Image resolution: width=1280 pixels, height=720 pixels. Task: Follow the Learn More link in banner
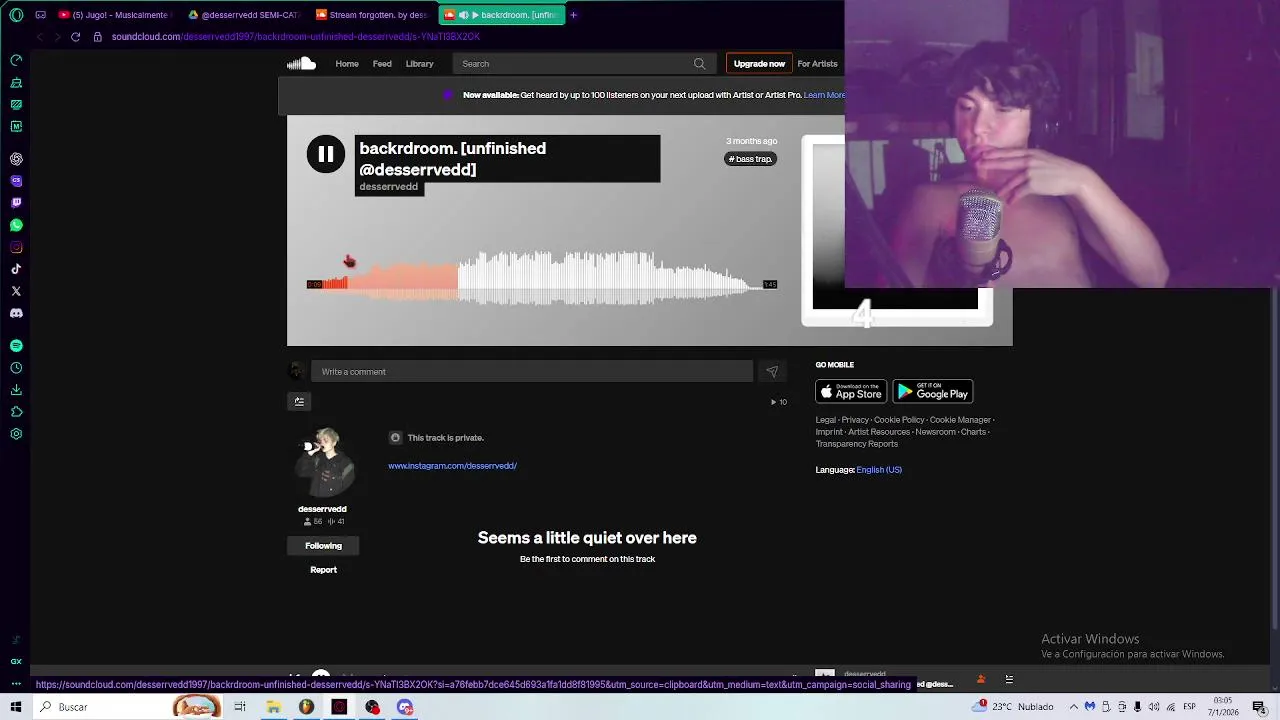[x=824, y=95]
